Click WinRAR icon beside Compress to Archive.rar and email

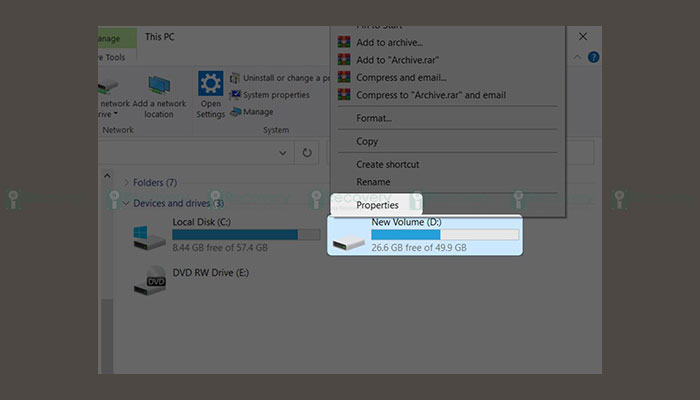click(x=344, y=94)
